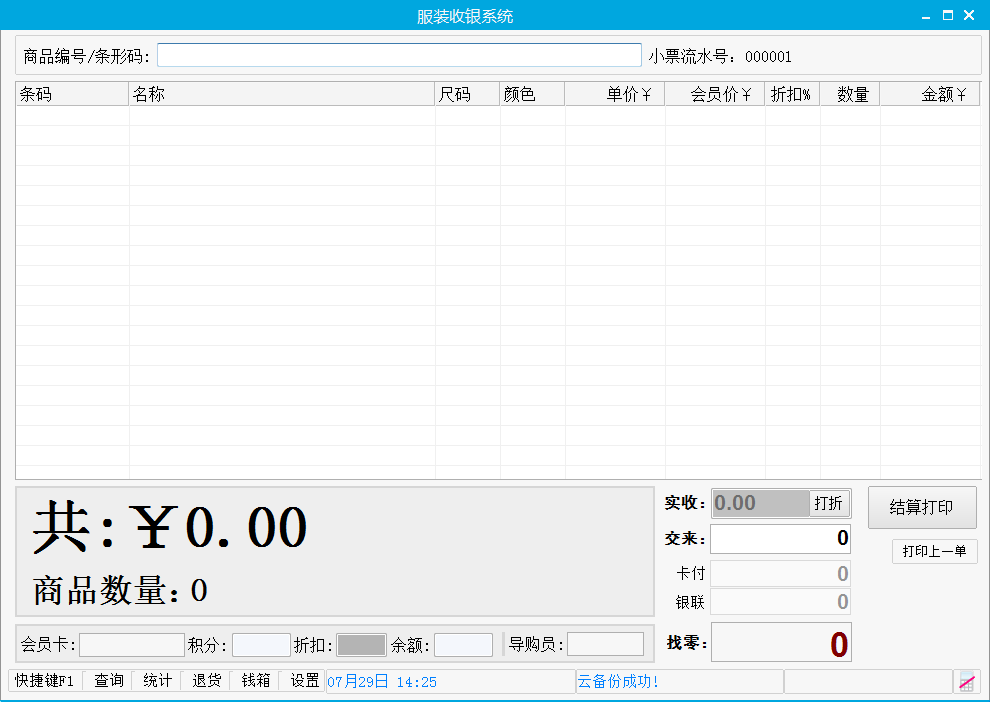Open the 钱箱 cash drawer
This screenshot has width=990, height=702.
(256, 681)
